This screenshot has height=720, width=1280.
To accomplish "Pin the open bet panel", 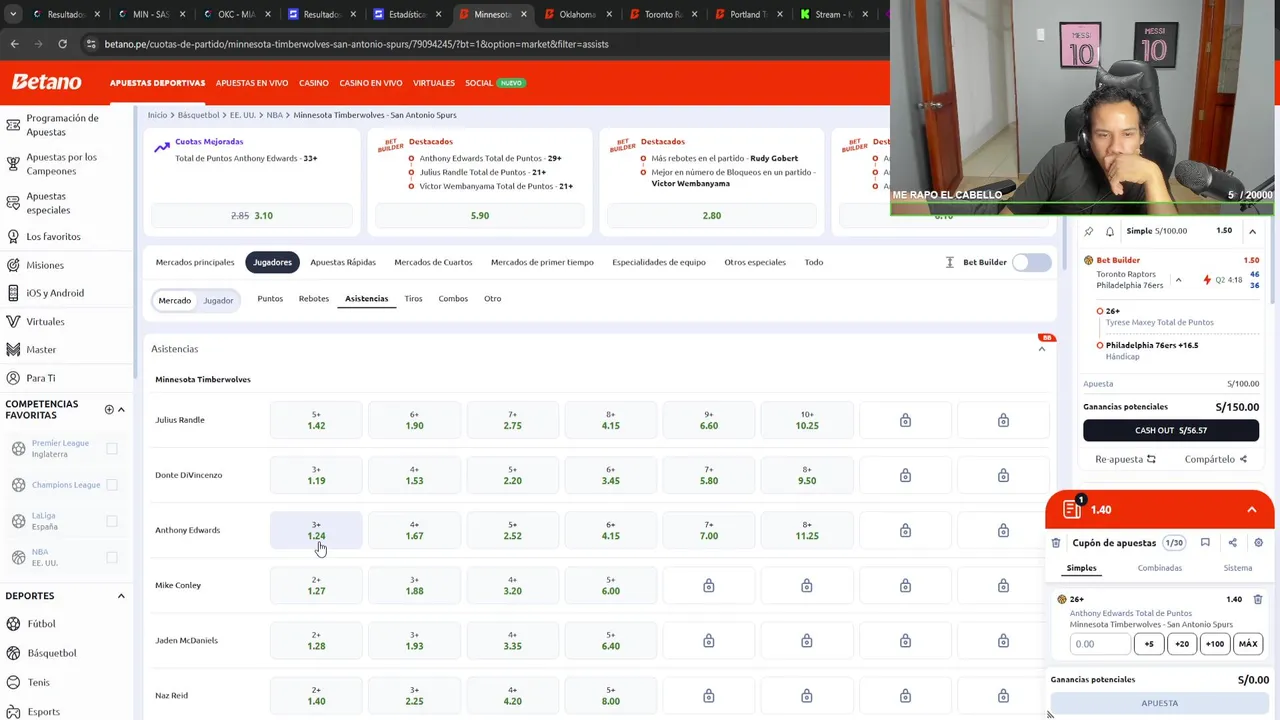I will (x=1089, y=231).
